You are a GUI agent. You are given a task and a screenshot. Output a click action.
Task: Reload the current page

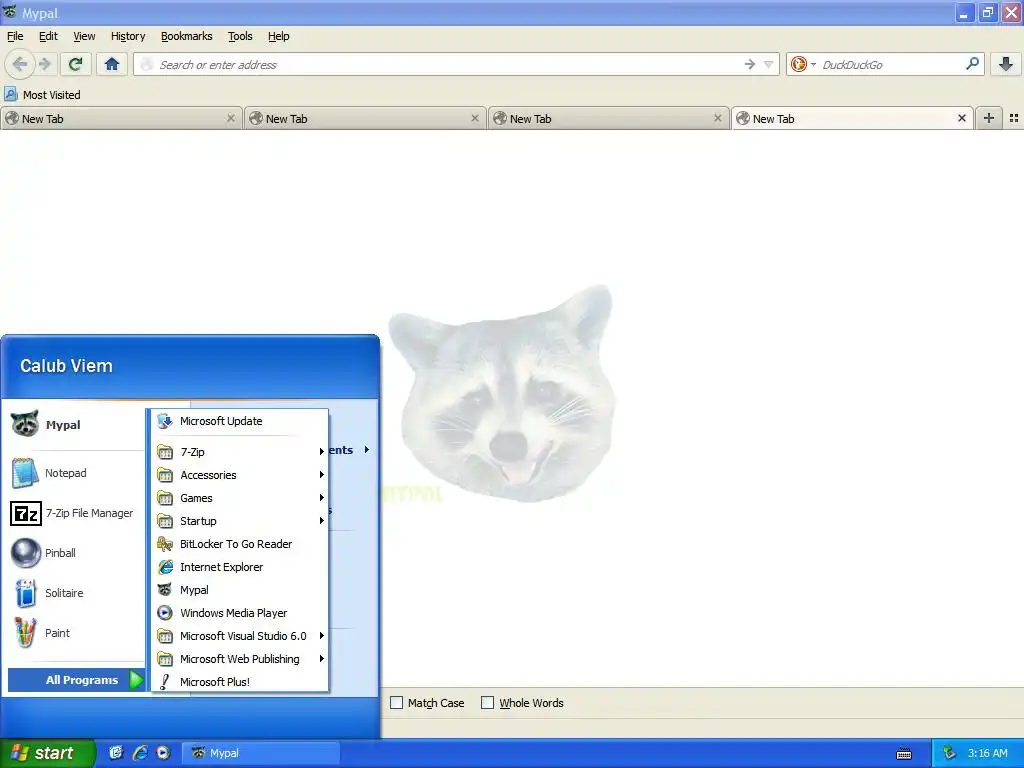tap(76, 64)
